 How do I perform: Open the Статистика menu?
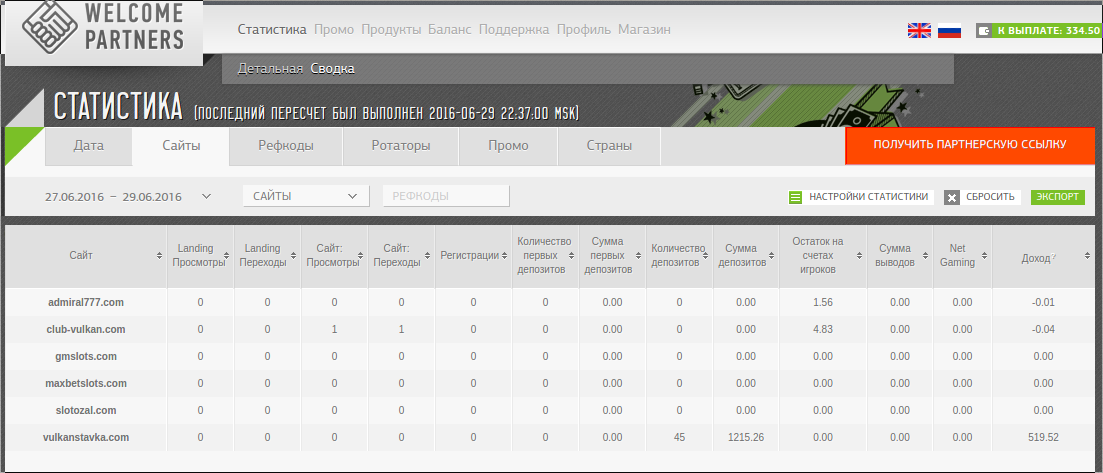pos(272,30)
